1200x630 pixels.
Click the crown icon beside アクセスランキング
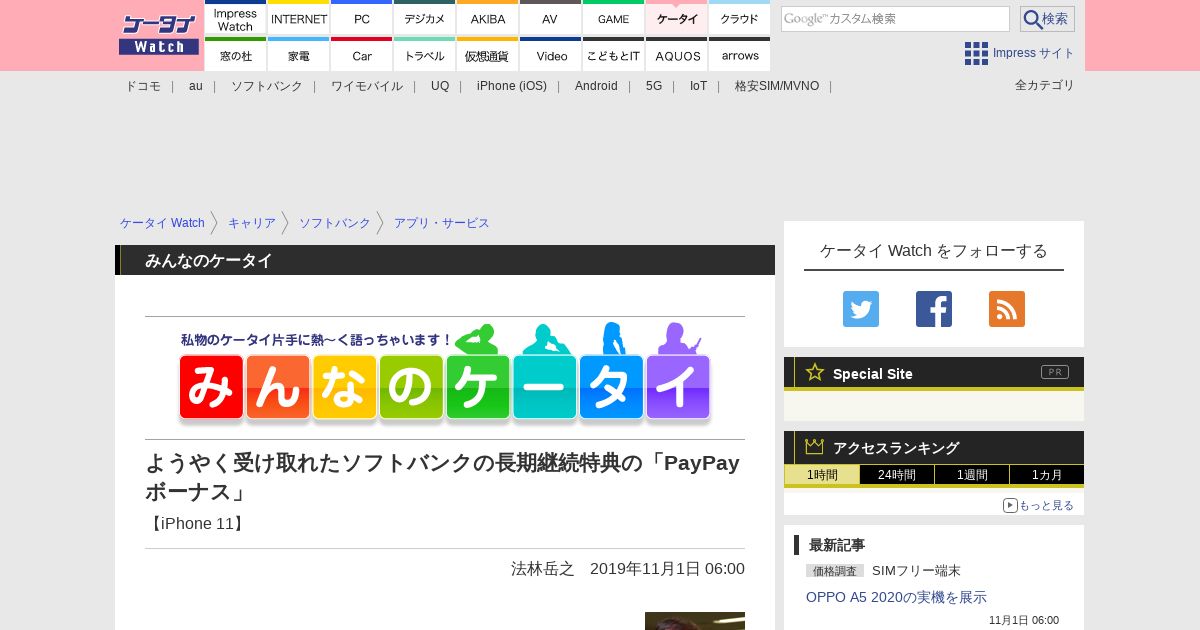coord(814,447)
